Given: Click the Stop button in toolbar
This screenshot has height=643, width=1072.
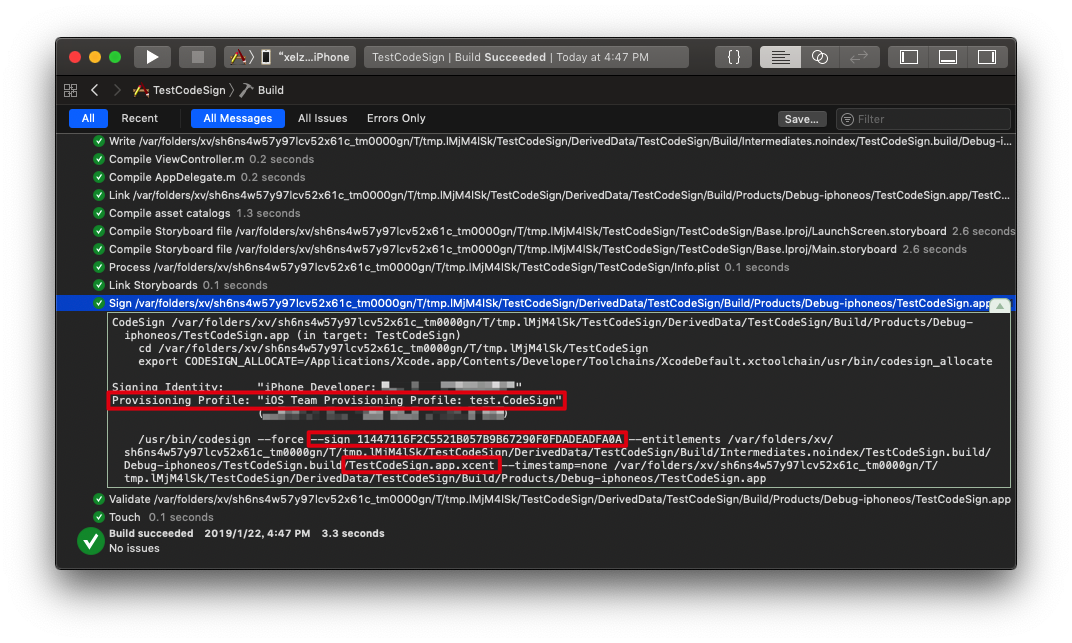Looking at the screenshot, I should click(198, 57).
